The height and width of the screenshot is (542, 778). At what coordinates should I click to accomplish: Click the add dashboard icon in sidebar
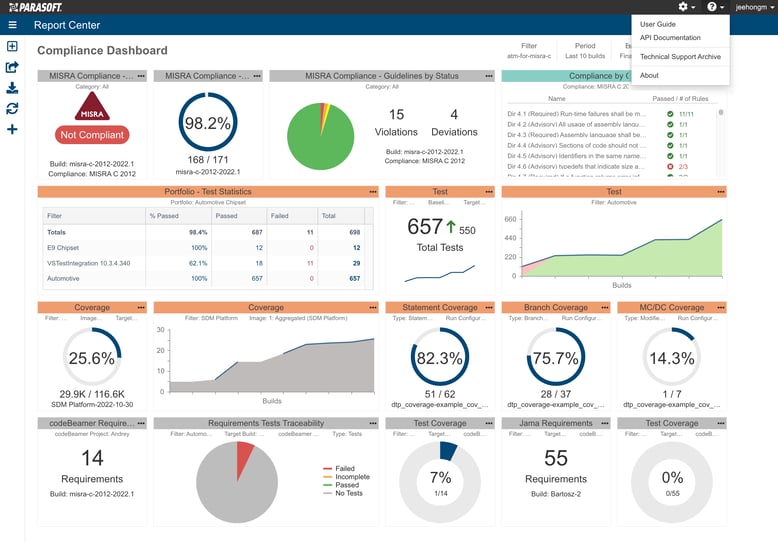coord(12,46)
